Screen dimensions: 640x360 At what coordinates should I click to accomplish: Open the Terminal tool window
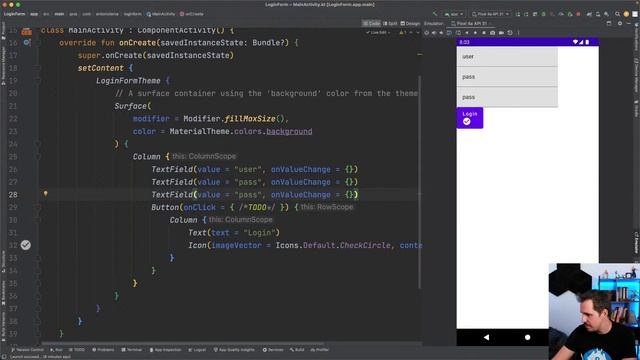click(x=132, y=350)
